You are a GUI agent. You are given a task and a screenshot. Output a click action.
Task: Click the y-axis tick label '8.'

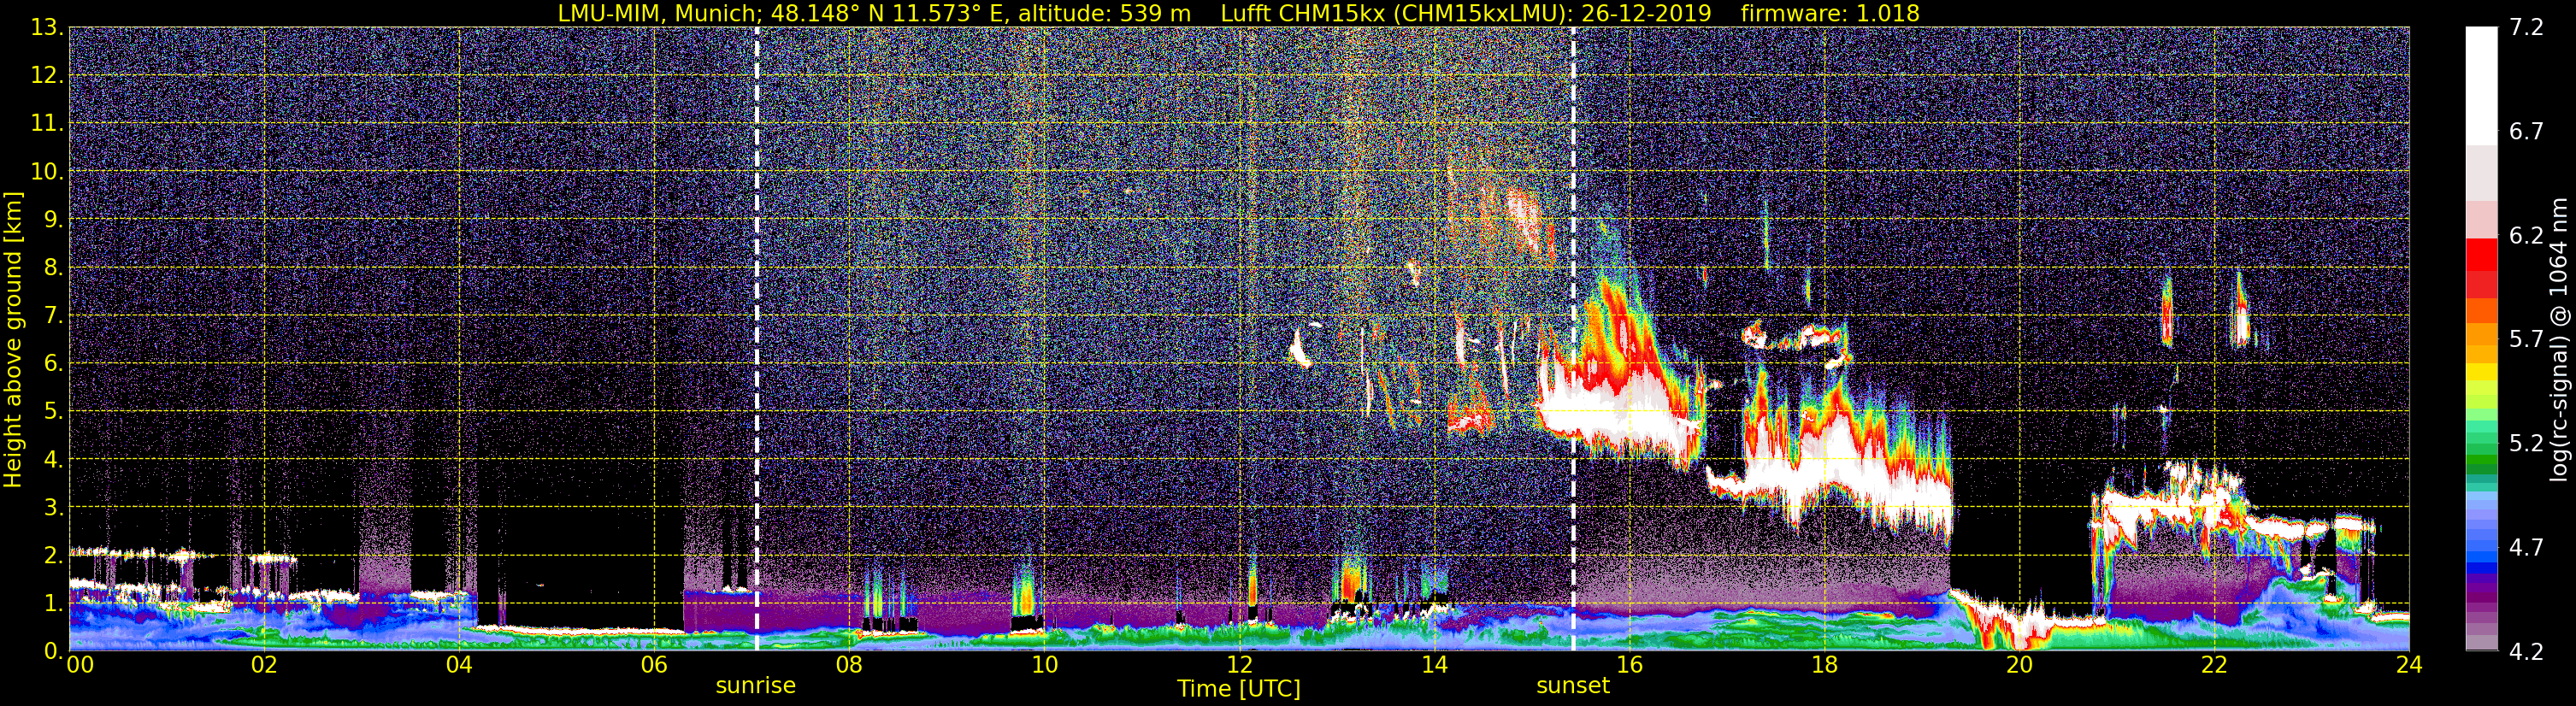(x=53, y=268)
